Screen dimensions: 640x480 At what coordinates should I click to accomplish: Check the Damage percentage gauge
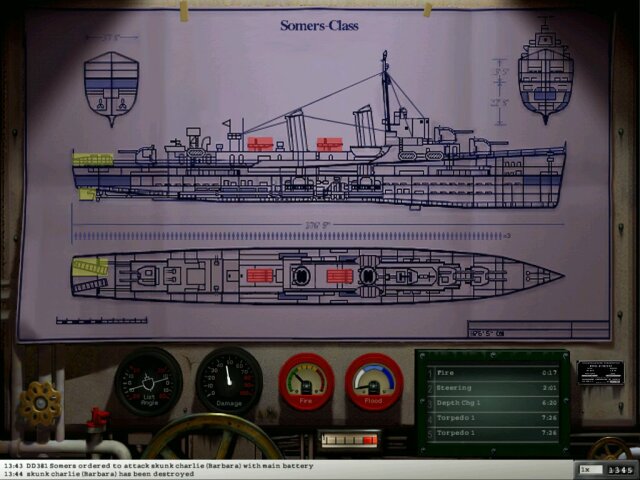coord(229,381)
